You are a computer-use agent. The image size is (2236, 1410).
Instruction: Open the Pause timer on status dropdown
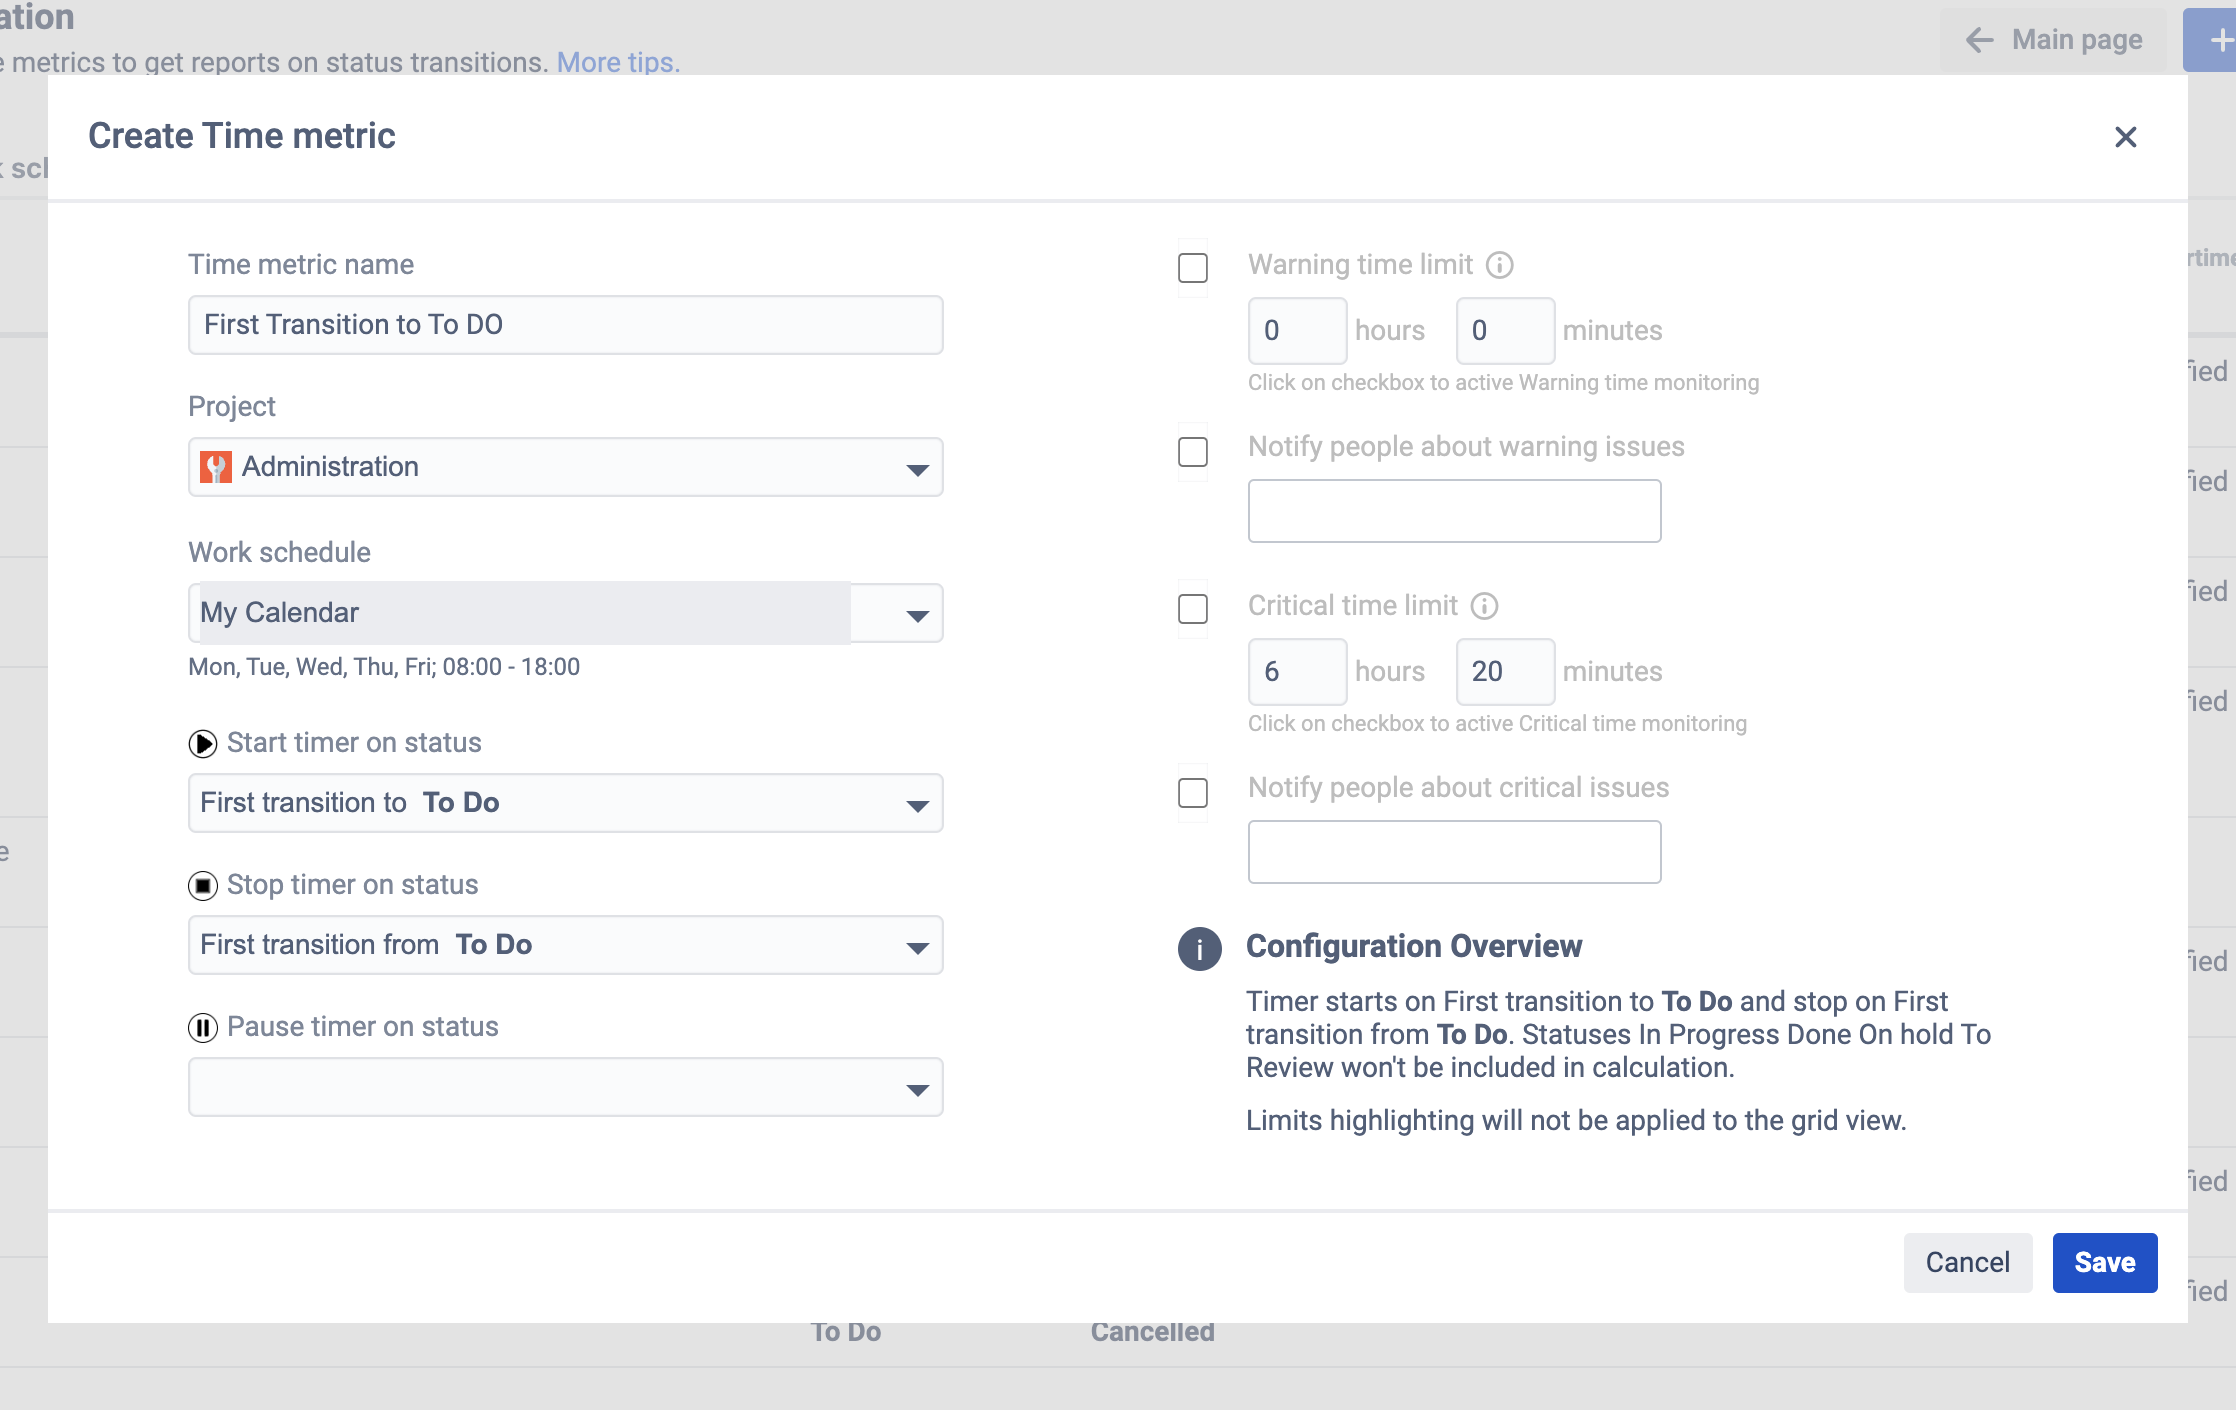pyautogui.click(x=565, y=1087)
